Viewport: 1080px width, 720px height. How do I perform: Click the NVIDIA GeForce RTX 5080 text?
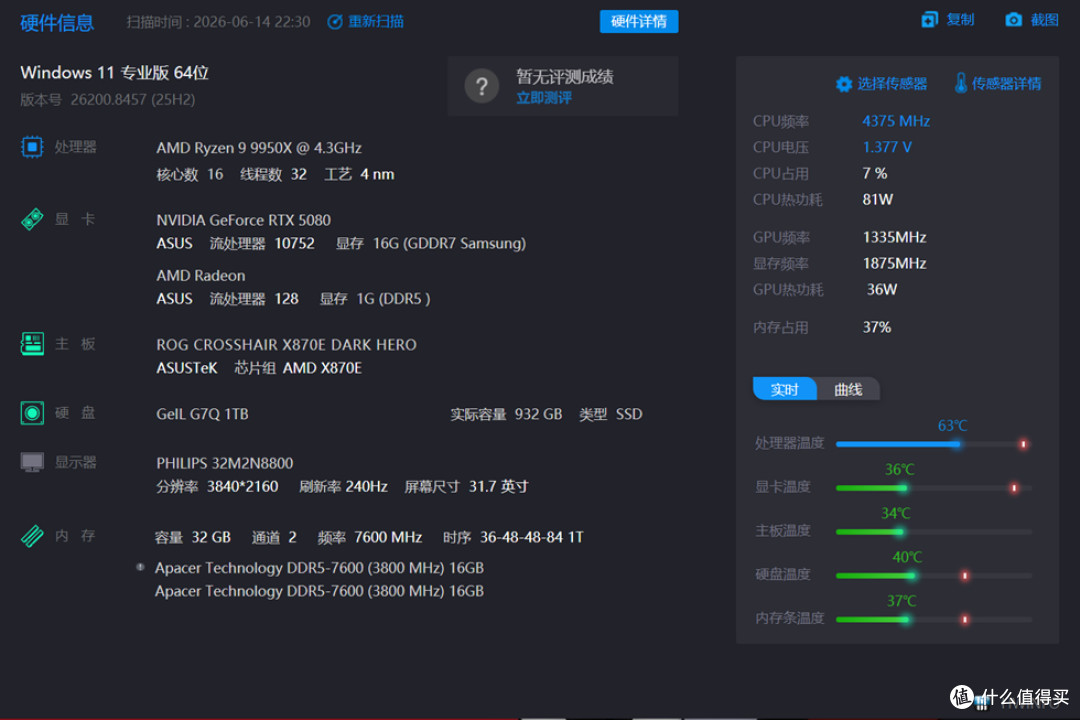[243, 220]
